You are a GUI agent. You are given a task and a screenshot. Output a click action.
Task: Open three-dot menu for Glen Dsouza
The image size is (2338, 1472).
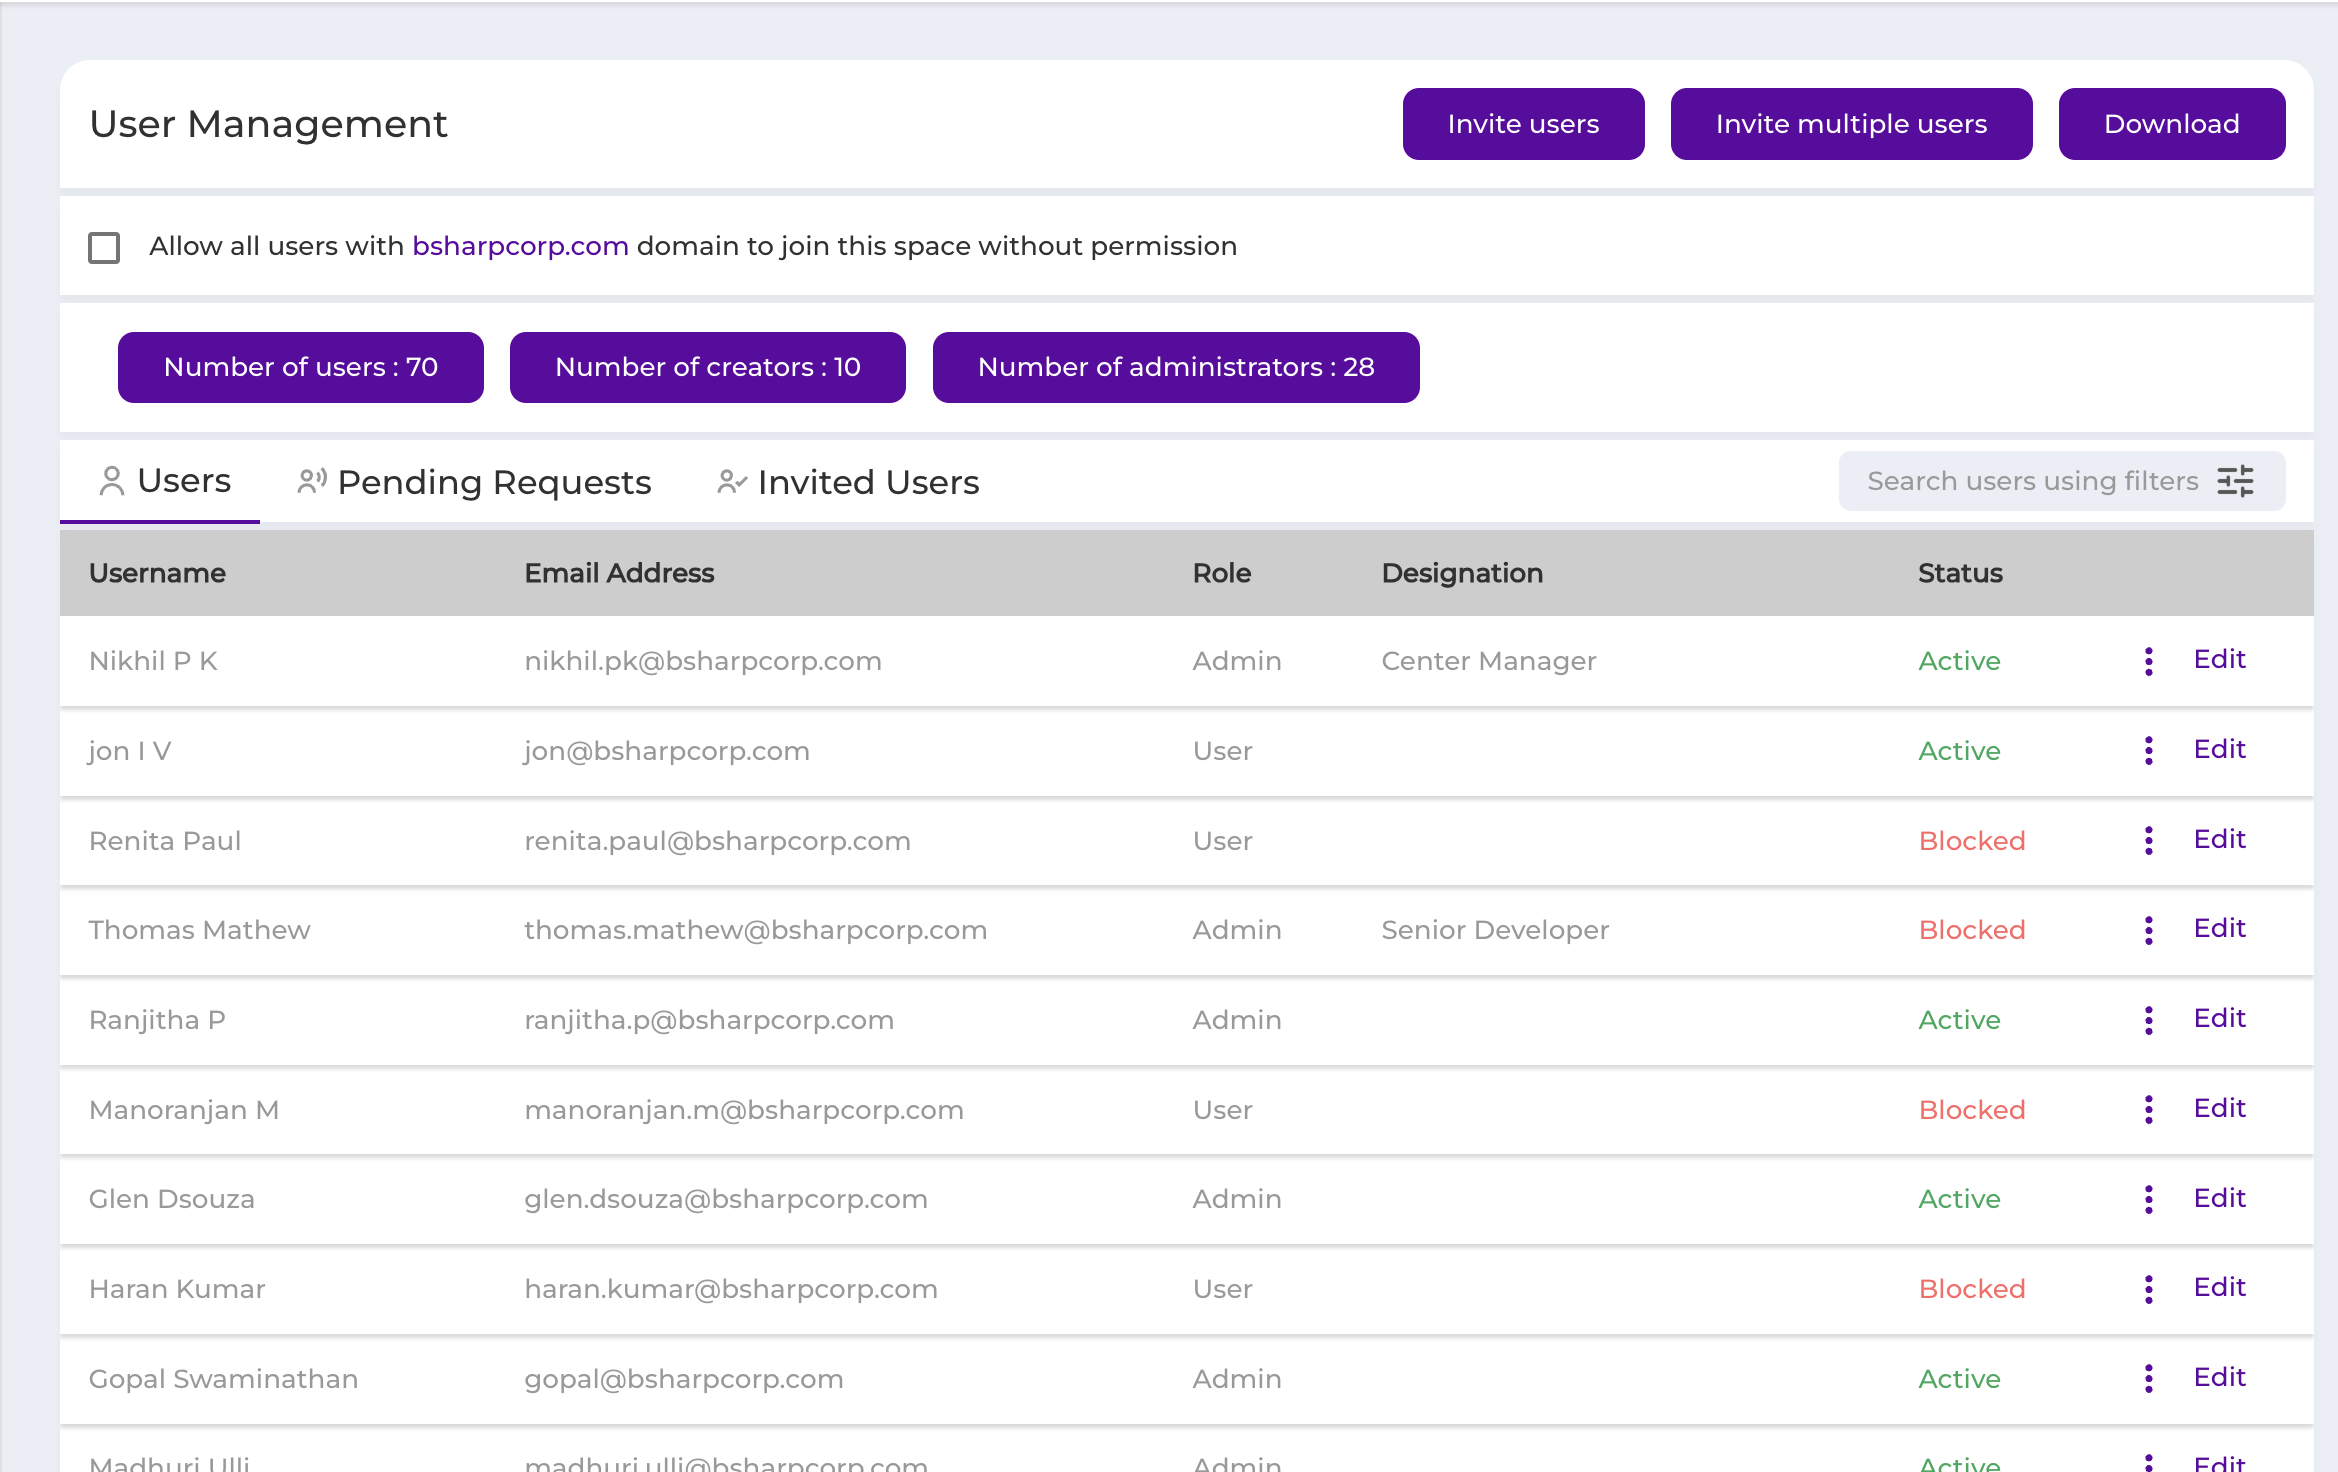(2148, 1198)
